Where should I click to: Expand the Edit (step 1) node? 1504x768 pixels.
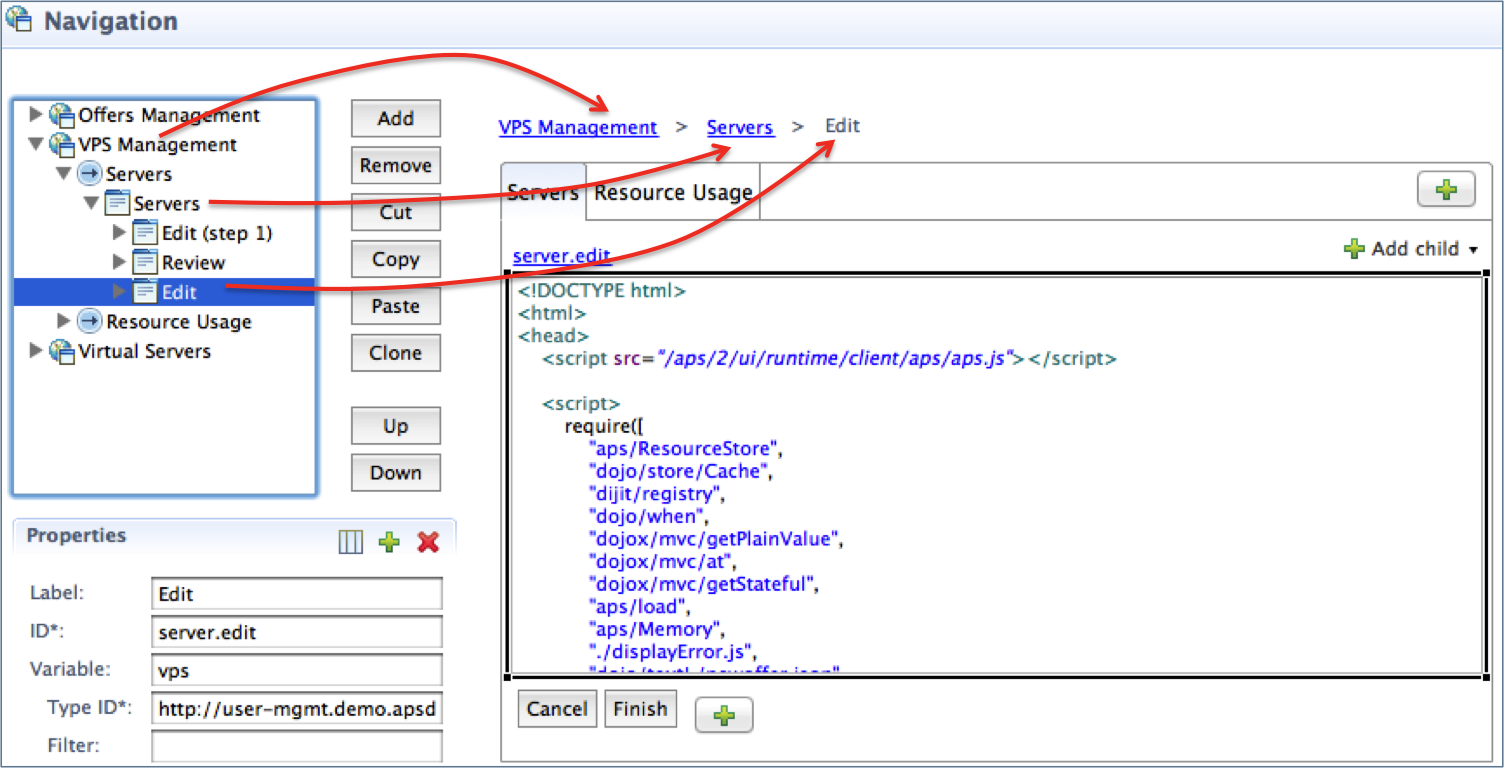pyautogui.click(x=120, y=233)
